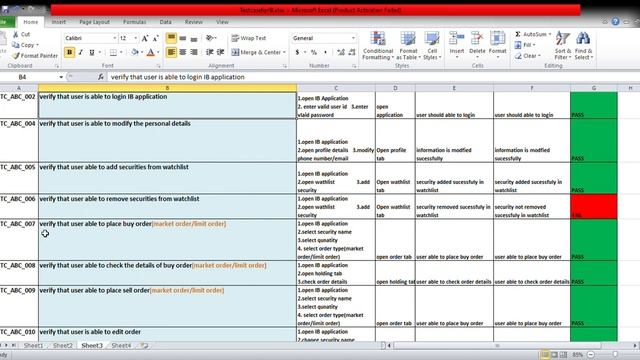Click the Insert Function fx icon

tap(100, 77)
